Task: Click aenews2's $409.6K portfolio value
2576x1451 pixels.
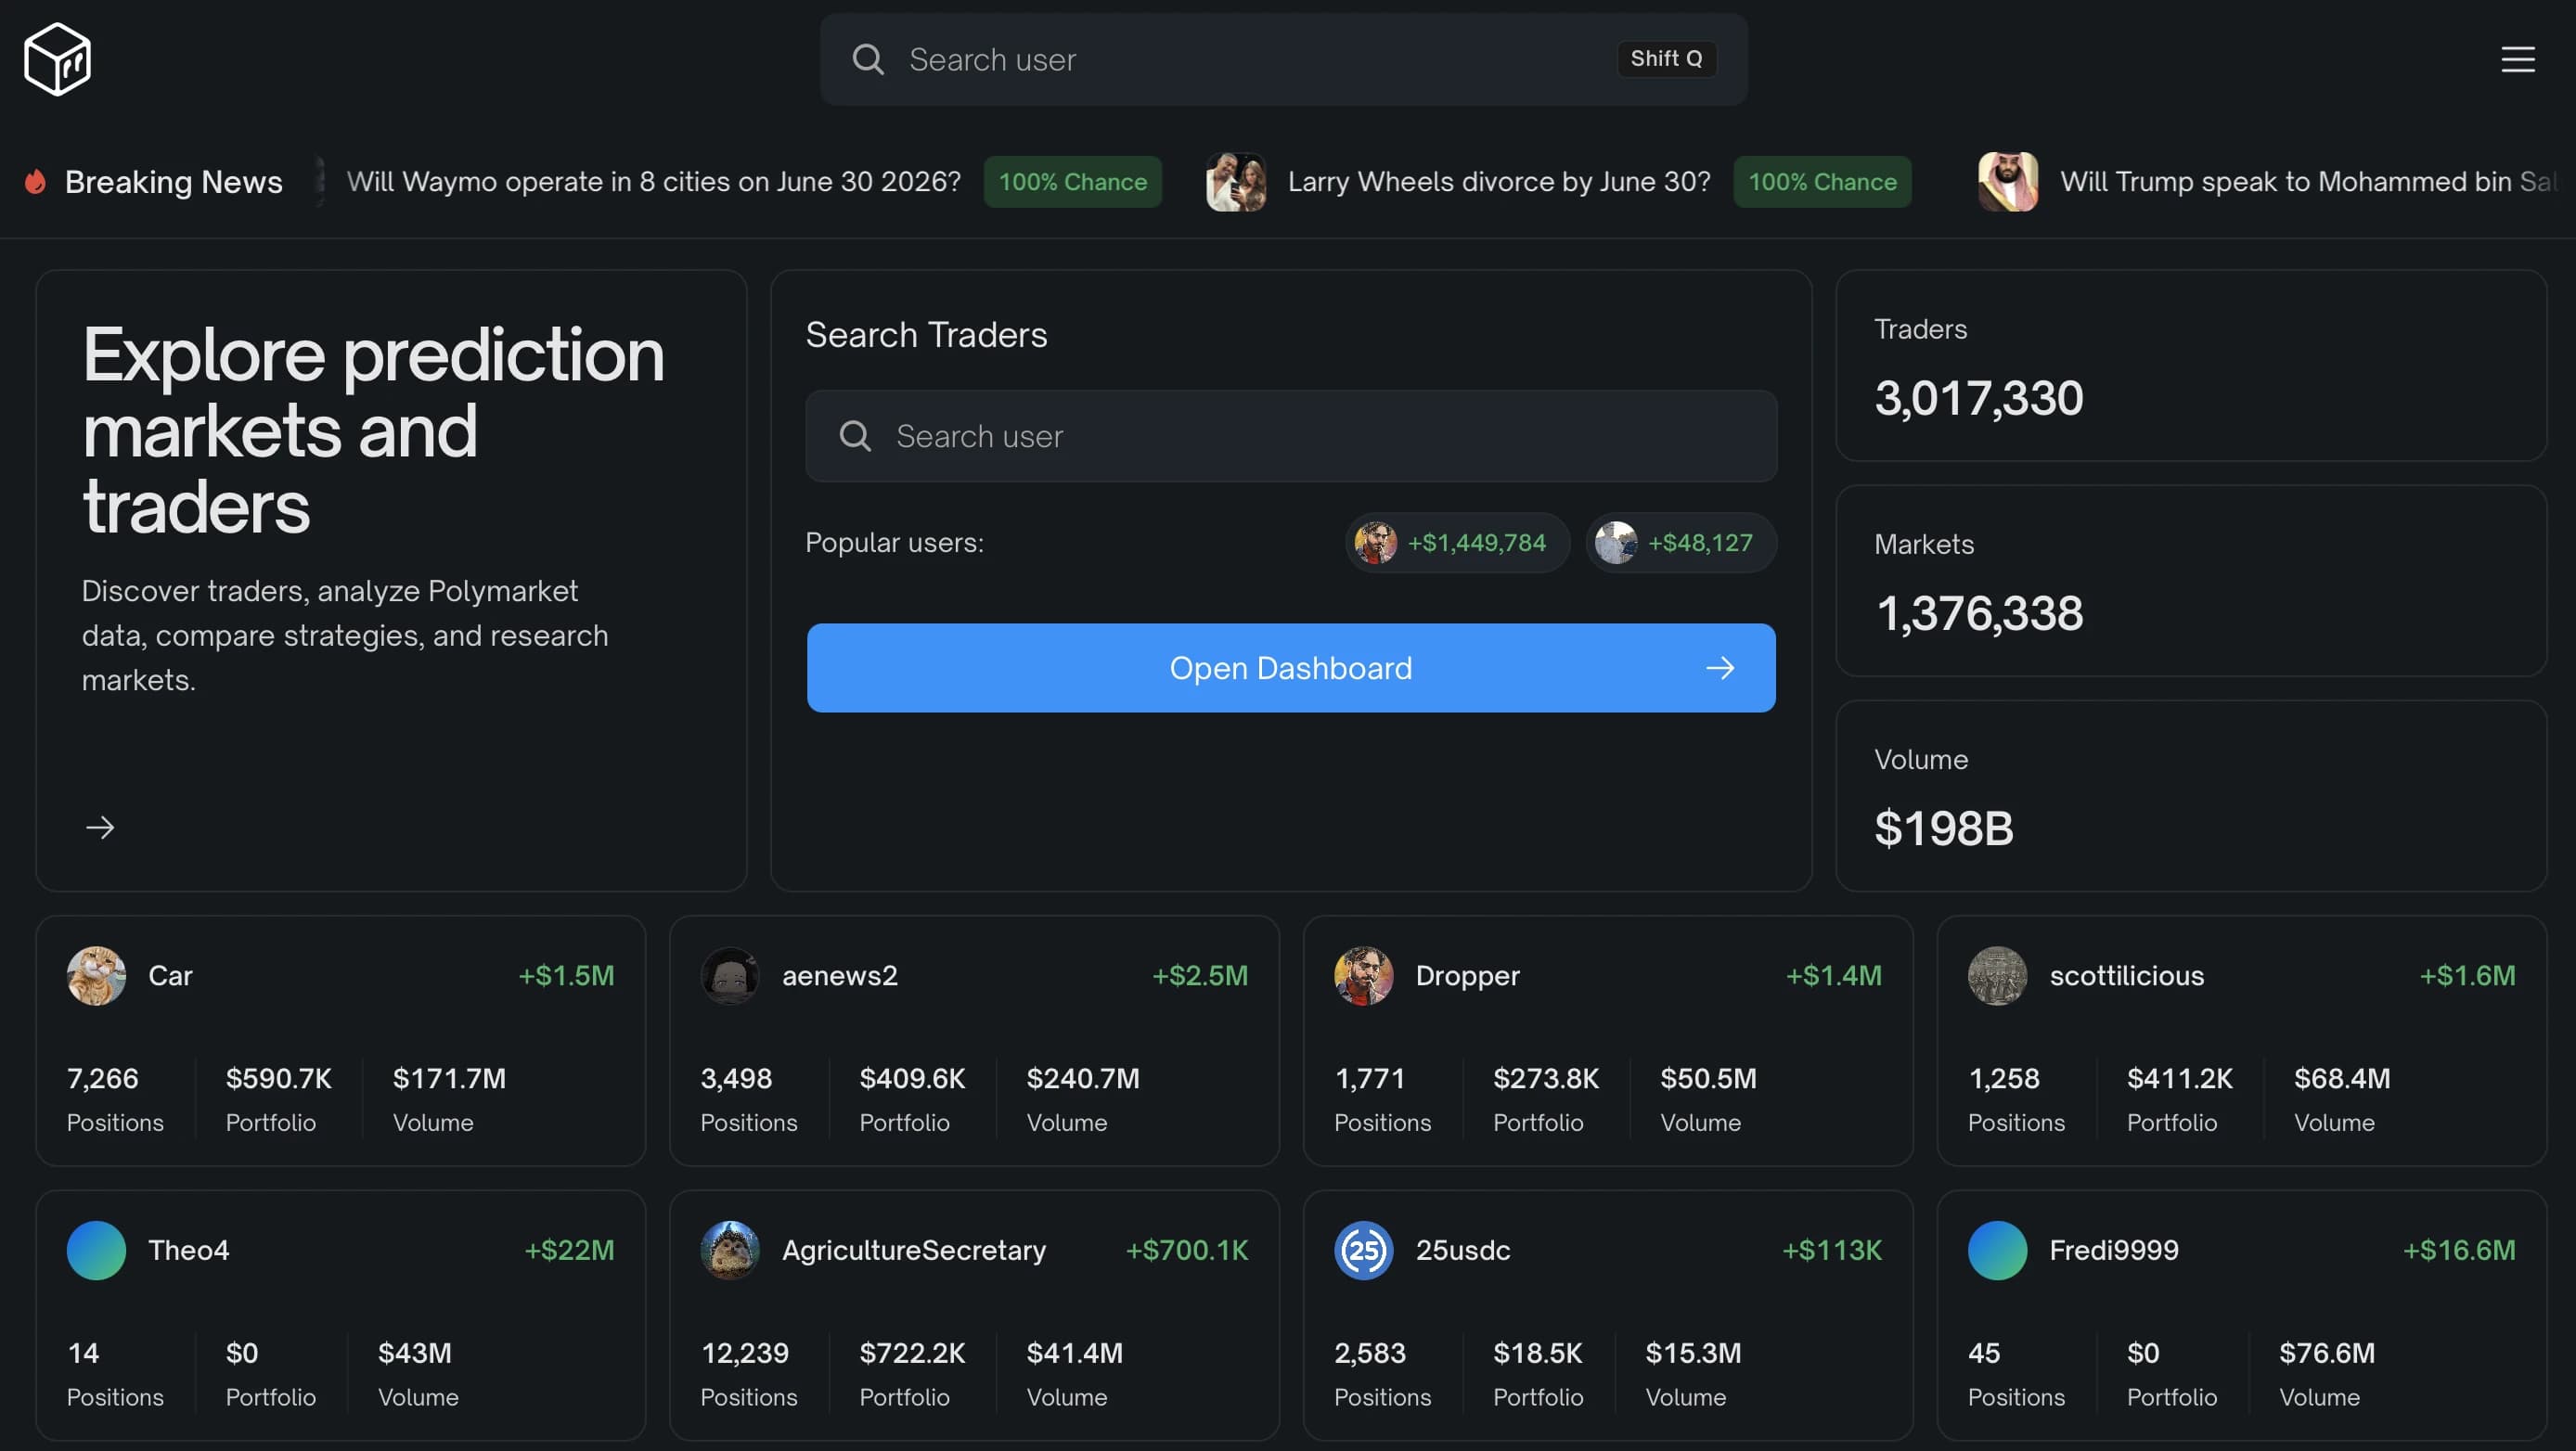Action: [x=912, y=1078]
